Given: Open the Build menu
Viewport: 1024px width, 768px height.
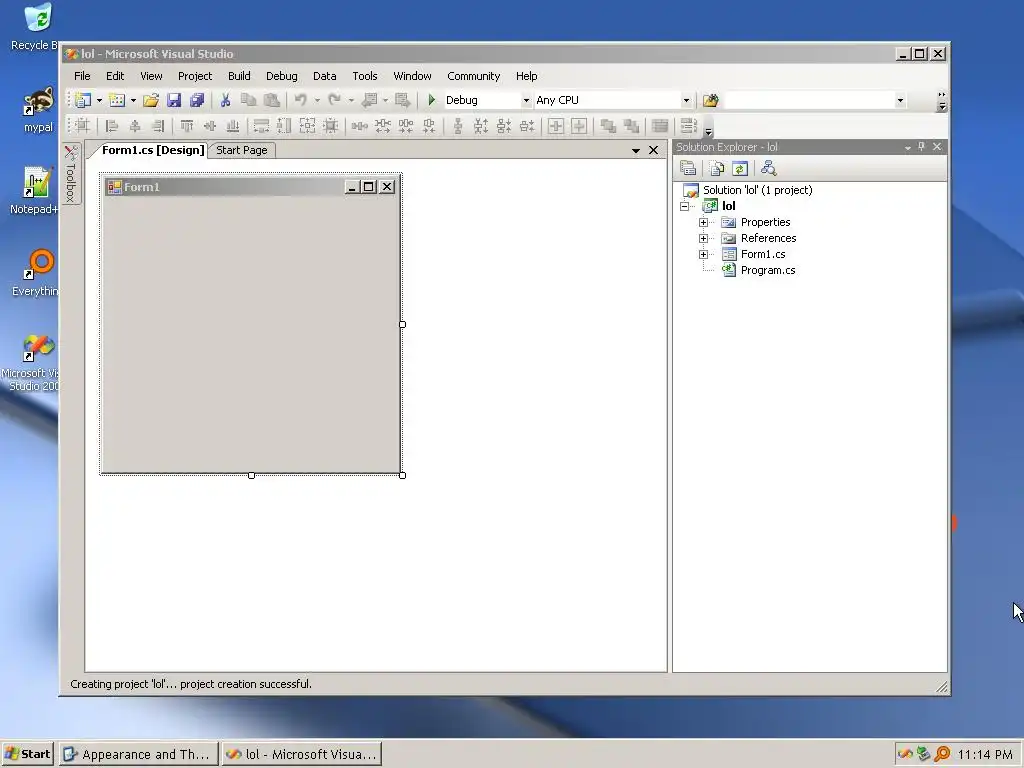Looking at the screenshot, I should coord(239,76).
